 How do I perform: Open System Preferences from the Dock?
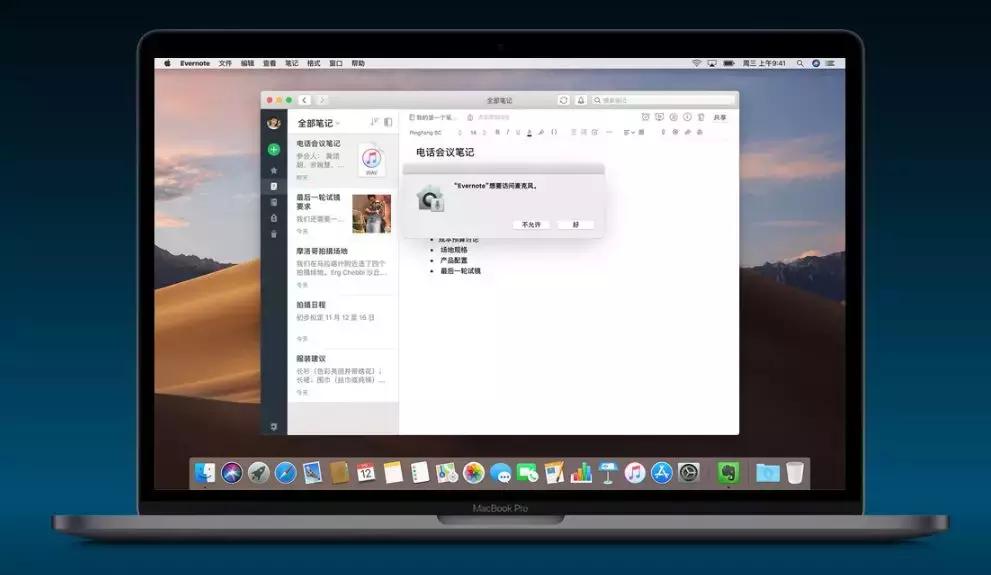coord(689,473)
